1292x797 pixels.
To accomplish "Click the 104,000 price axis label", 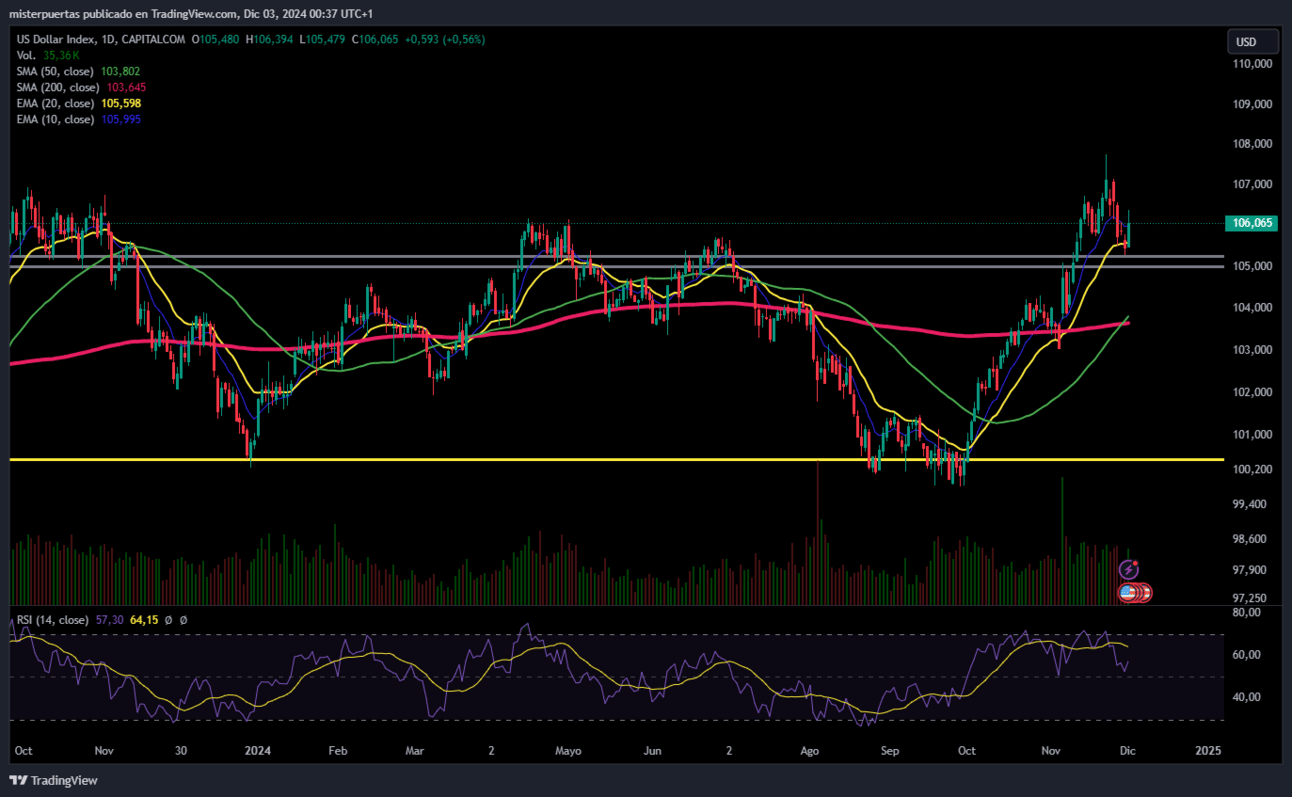I will (1253, 308).
